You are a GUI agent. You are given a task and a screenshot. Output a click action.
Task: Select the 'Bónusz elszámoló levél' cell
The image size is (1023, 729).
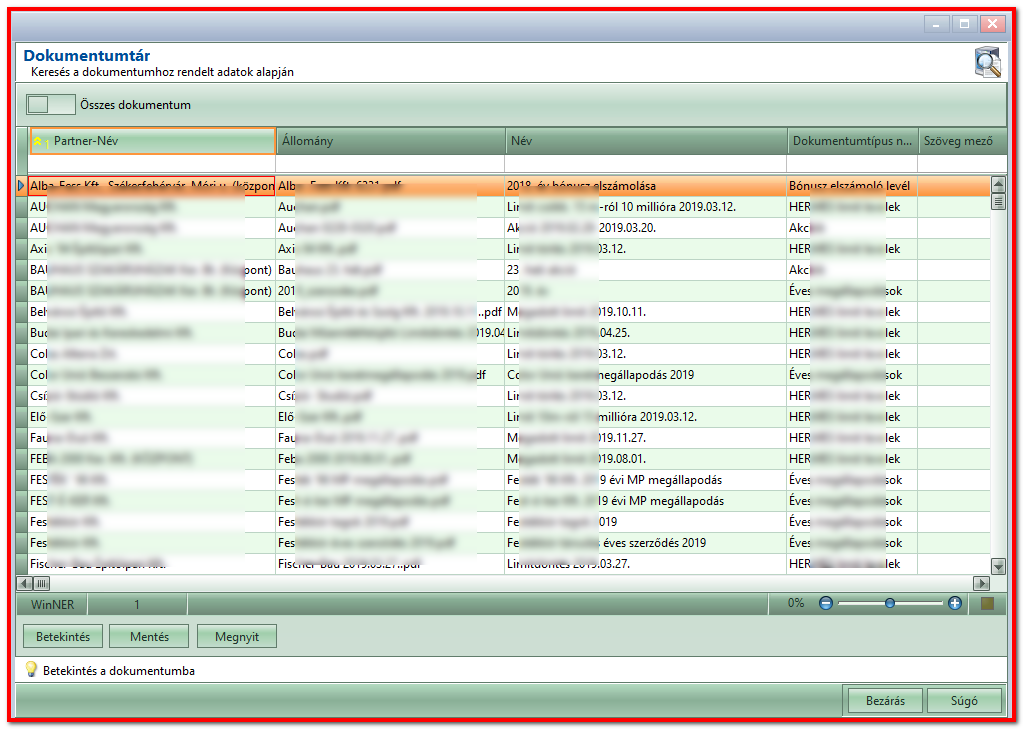[852, 186]
